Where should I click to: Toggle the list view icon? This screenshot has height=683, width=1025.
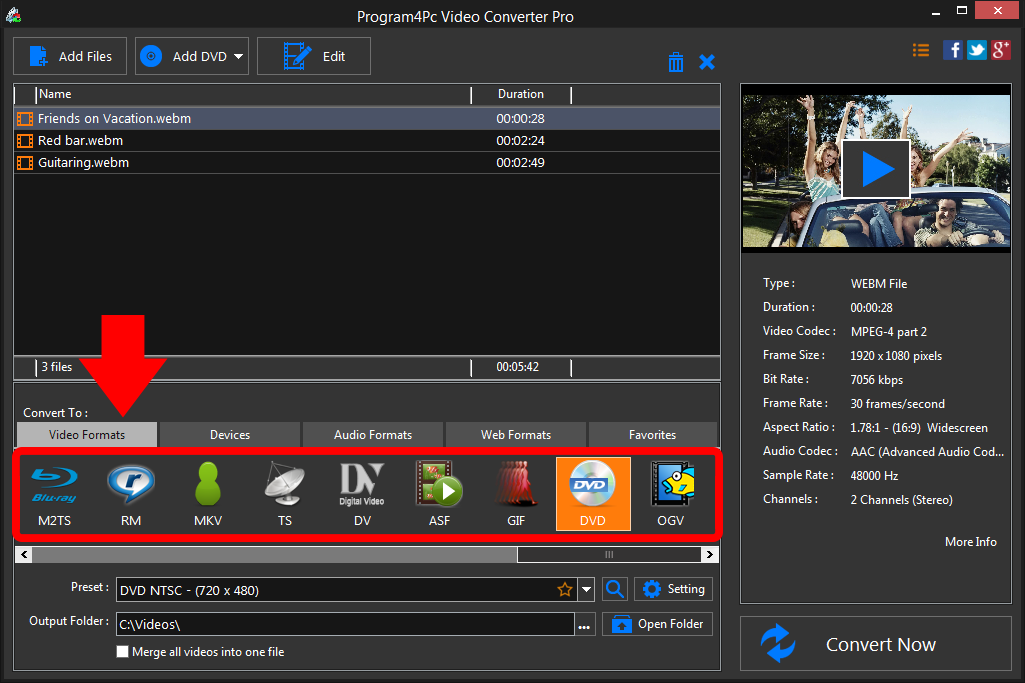[920, 49]
